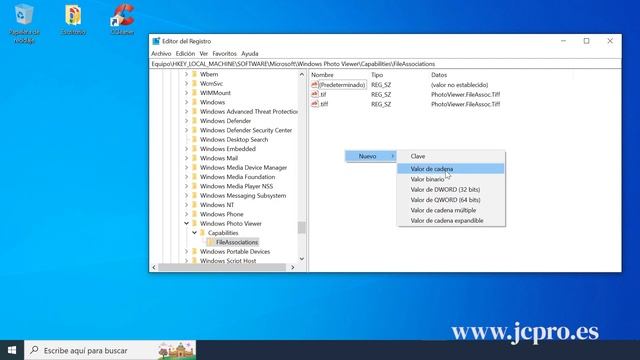
Task: Click the taskbar search box
Action: pyautogui.click(x=110, y=350)
